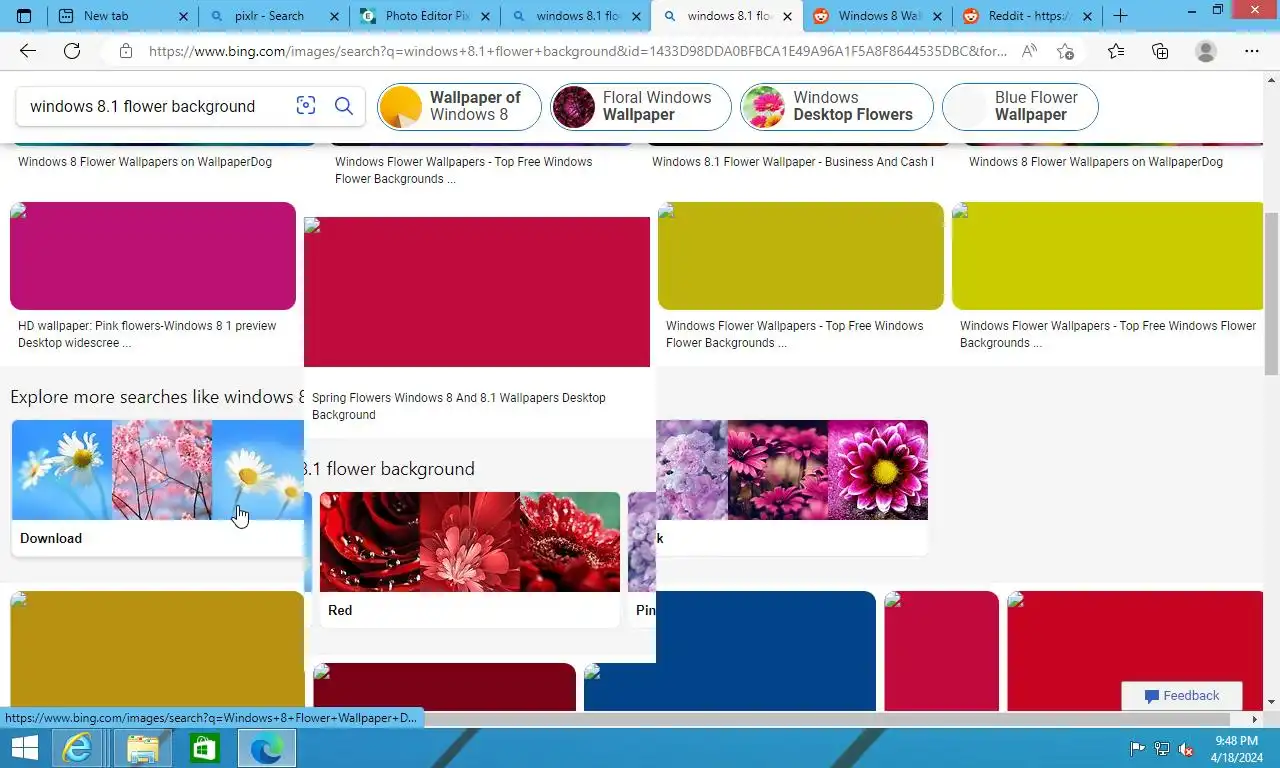Close the pixlr - Search tab
This screenshot has height=768, width=1280.
(334, 16)
